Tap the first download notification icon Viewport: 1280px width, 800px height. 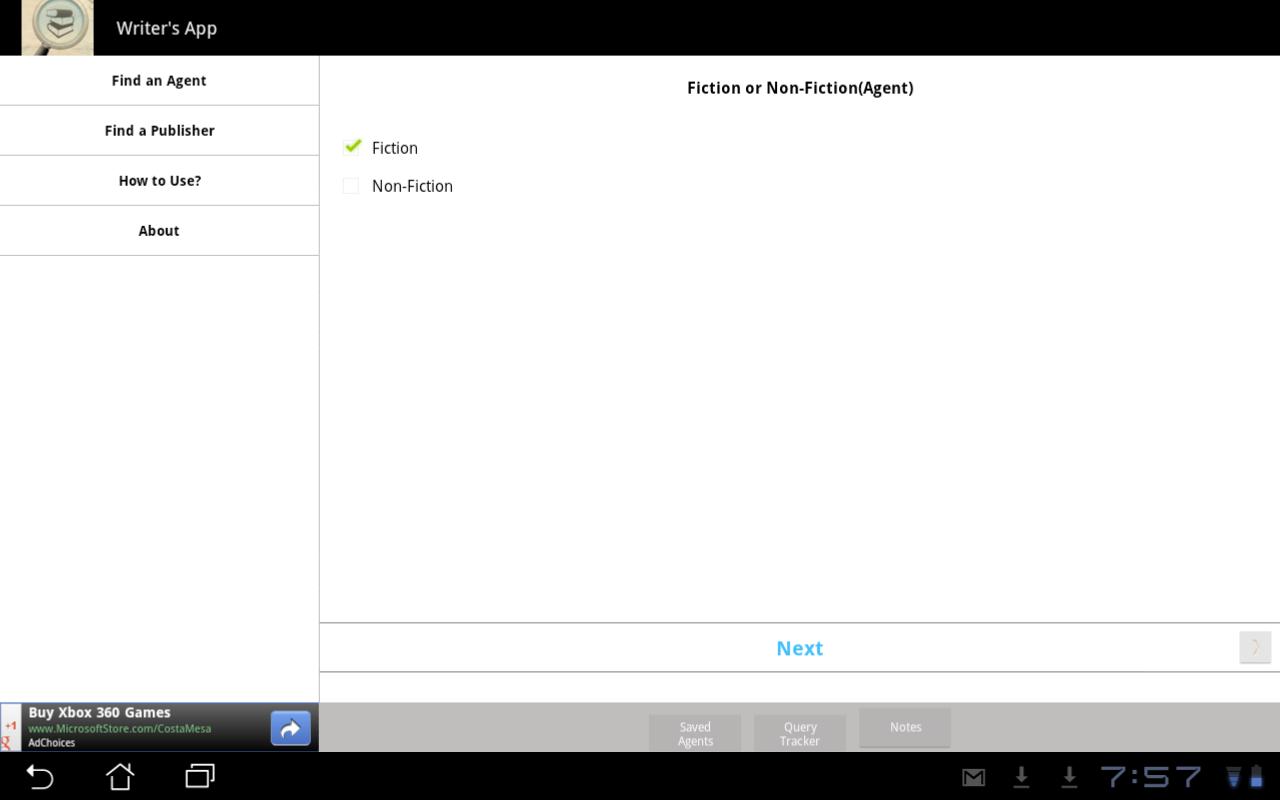pos(1021,777)
